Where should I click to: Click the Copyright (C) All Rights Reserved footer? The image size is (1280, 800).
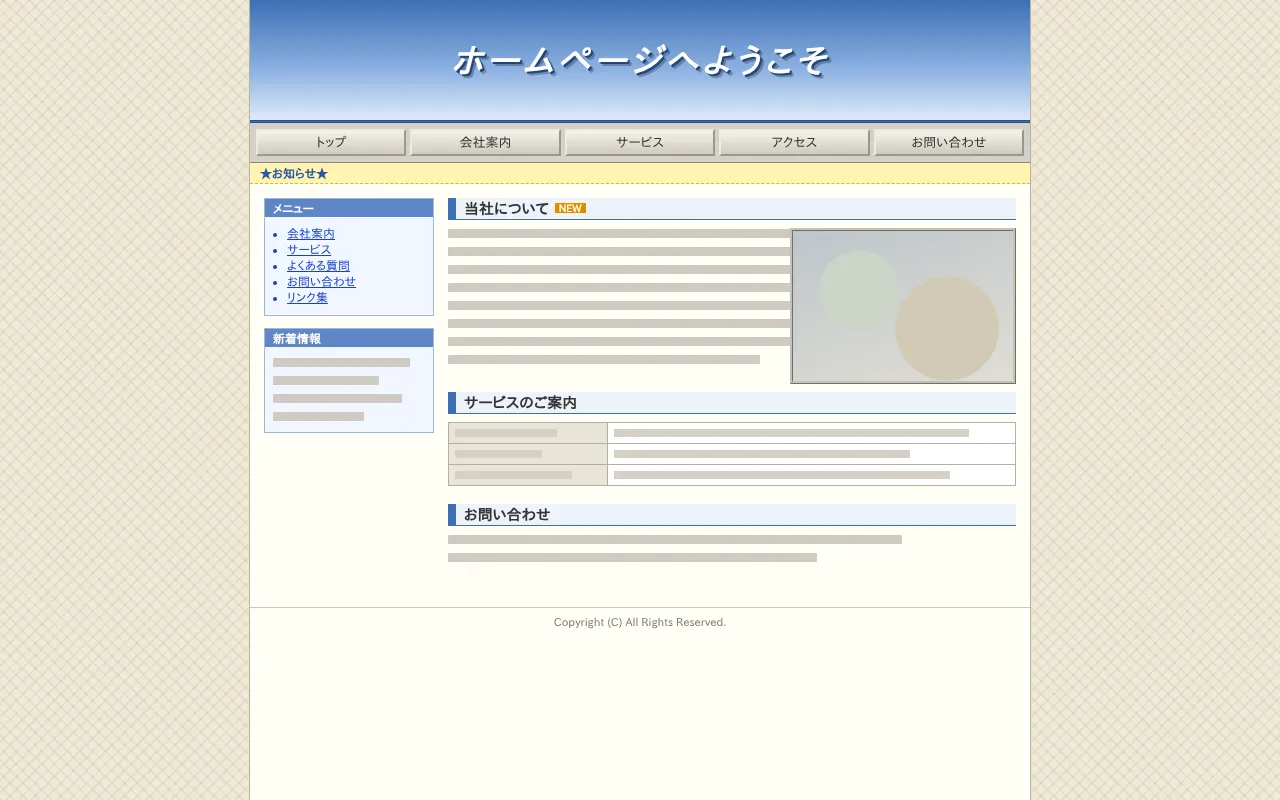click(640, 622)
